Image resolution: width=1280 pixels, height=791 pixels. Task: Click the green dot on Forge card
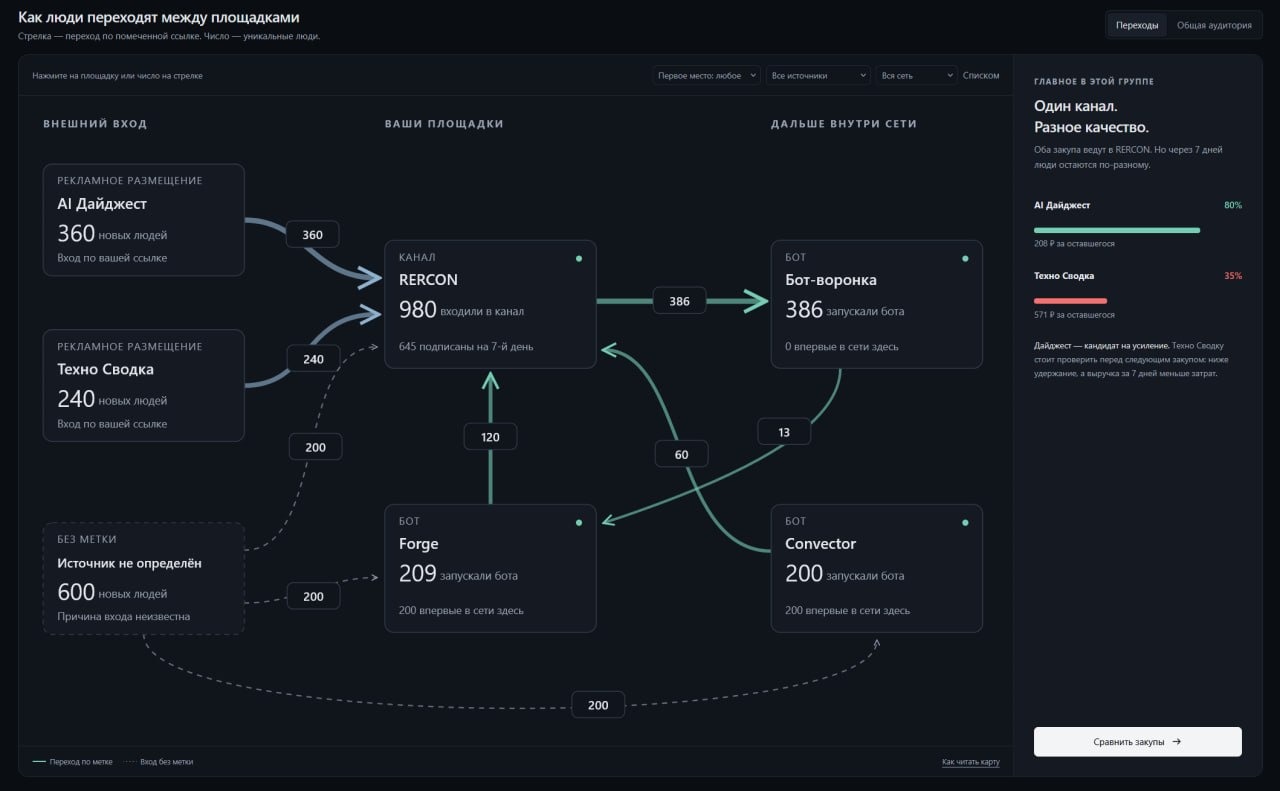point(579,522)
